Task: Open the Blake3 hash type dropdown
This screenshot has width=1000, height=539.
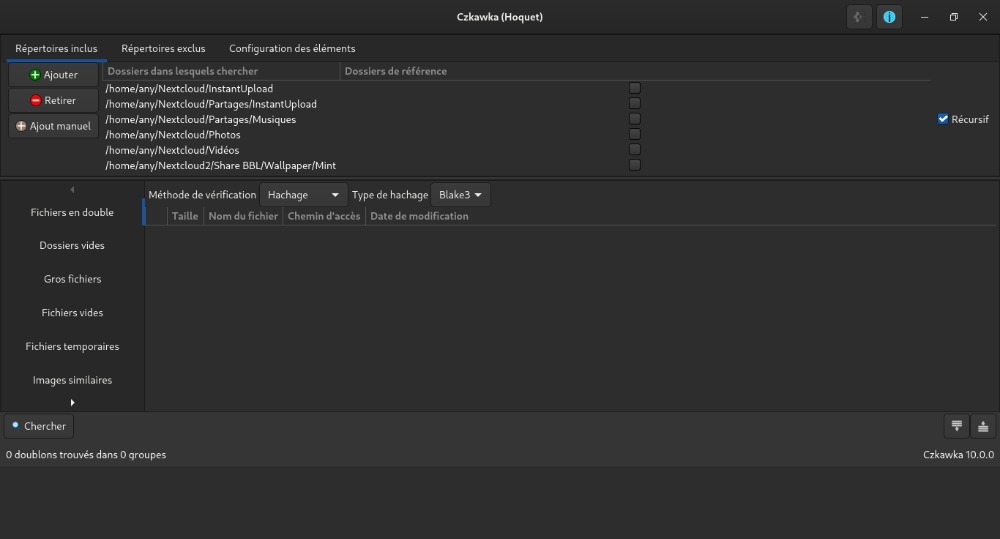Action: 461,195
